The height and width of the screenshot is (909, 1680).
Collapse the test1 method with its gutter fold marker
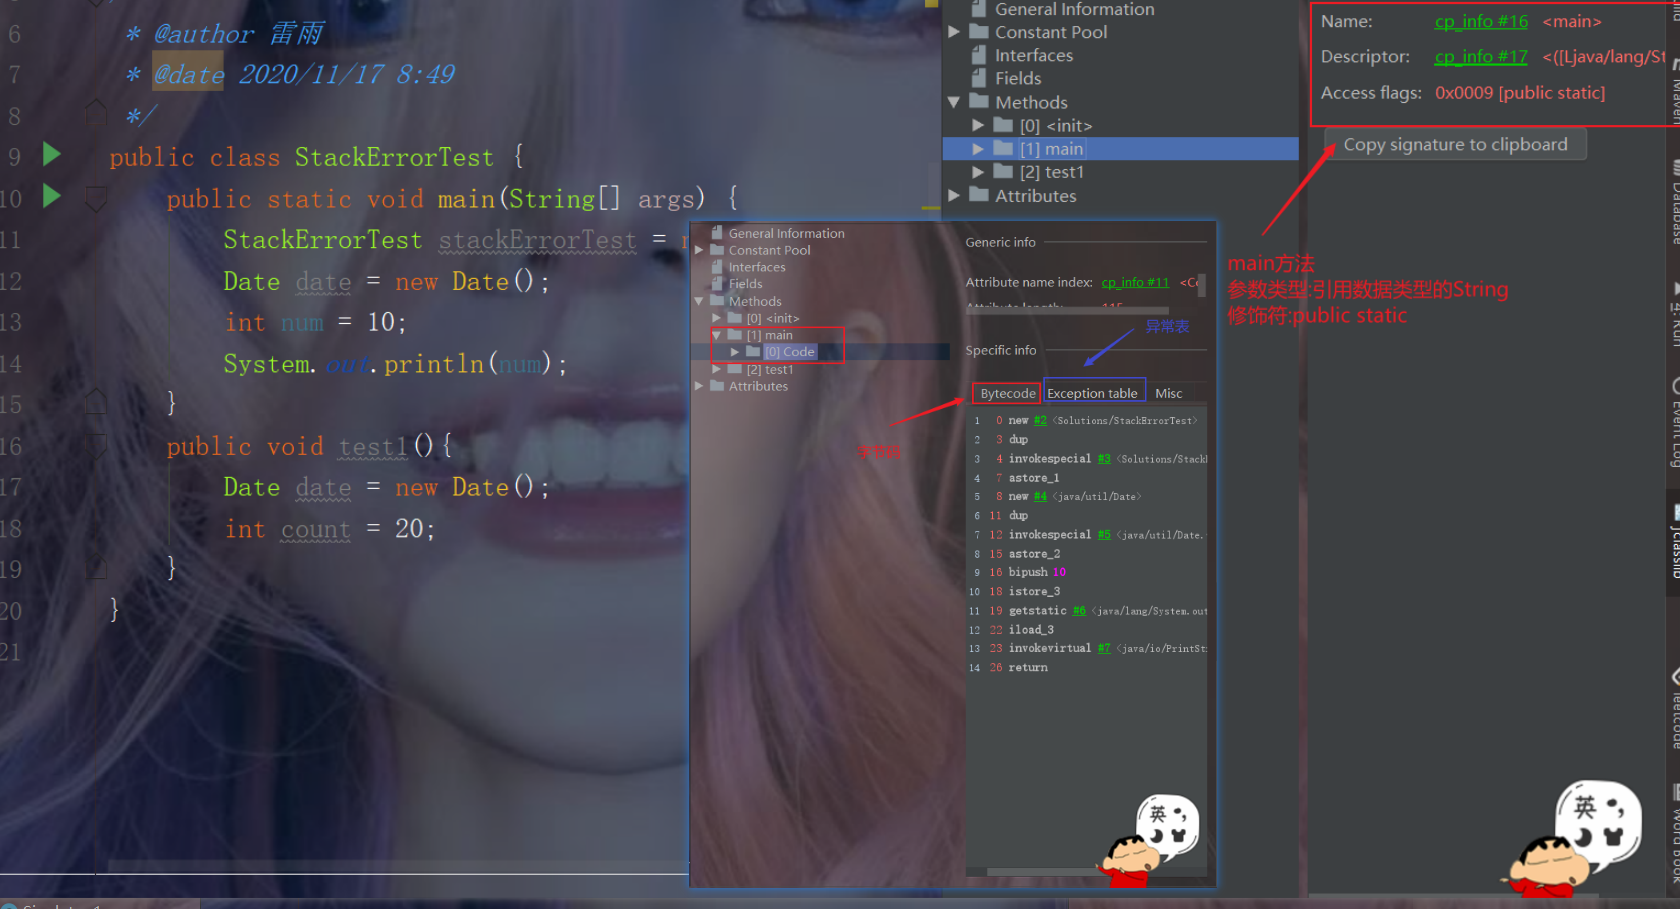96,445
